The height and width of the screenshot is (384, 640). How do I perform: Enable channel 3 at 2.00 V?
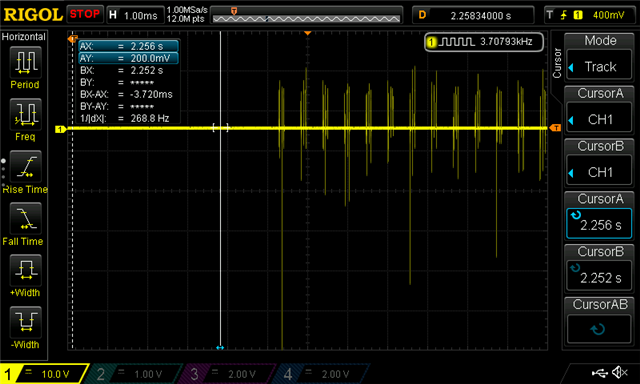pos(228,374)
